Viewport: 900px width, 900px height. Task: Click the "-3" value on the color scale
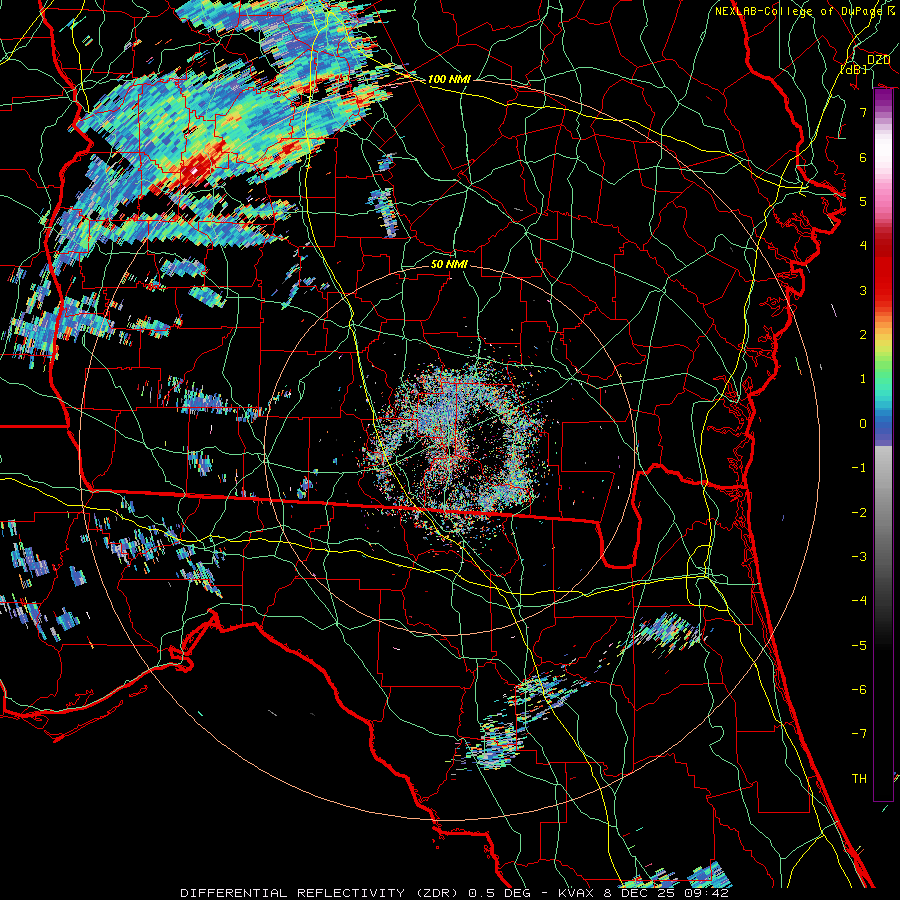859,557
